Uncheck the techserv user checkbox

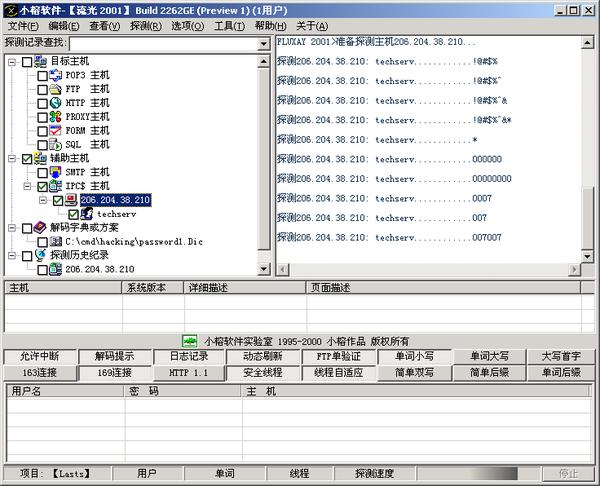pos(73,214)
